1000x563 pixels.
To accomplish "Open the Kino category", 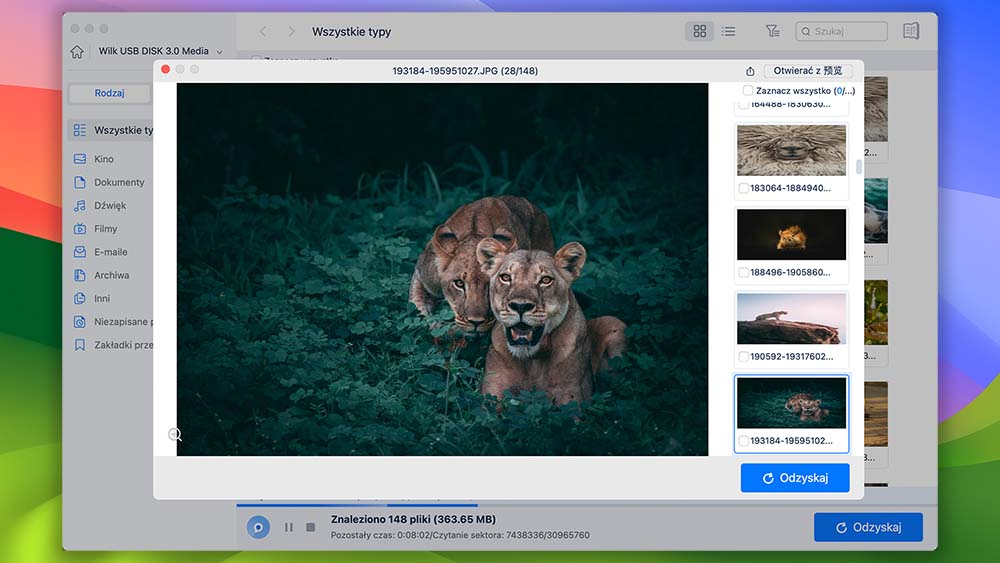I will click(103, 159).
